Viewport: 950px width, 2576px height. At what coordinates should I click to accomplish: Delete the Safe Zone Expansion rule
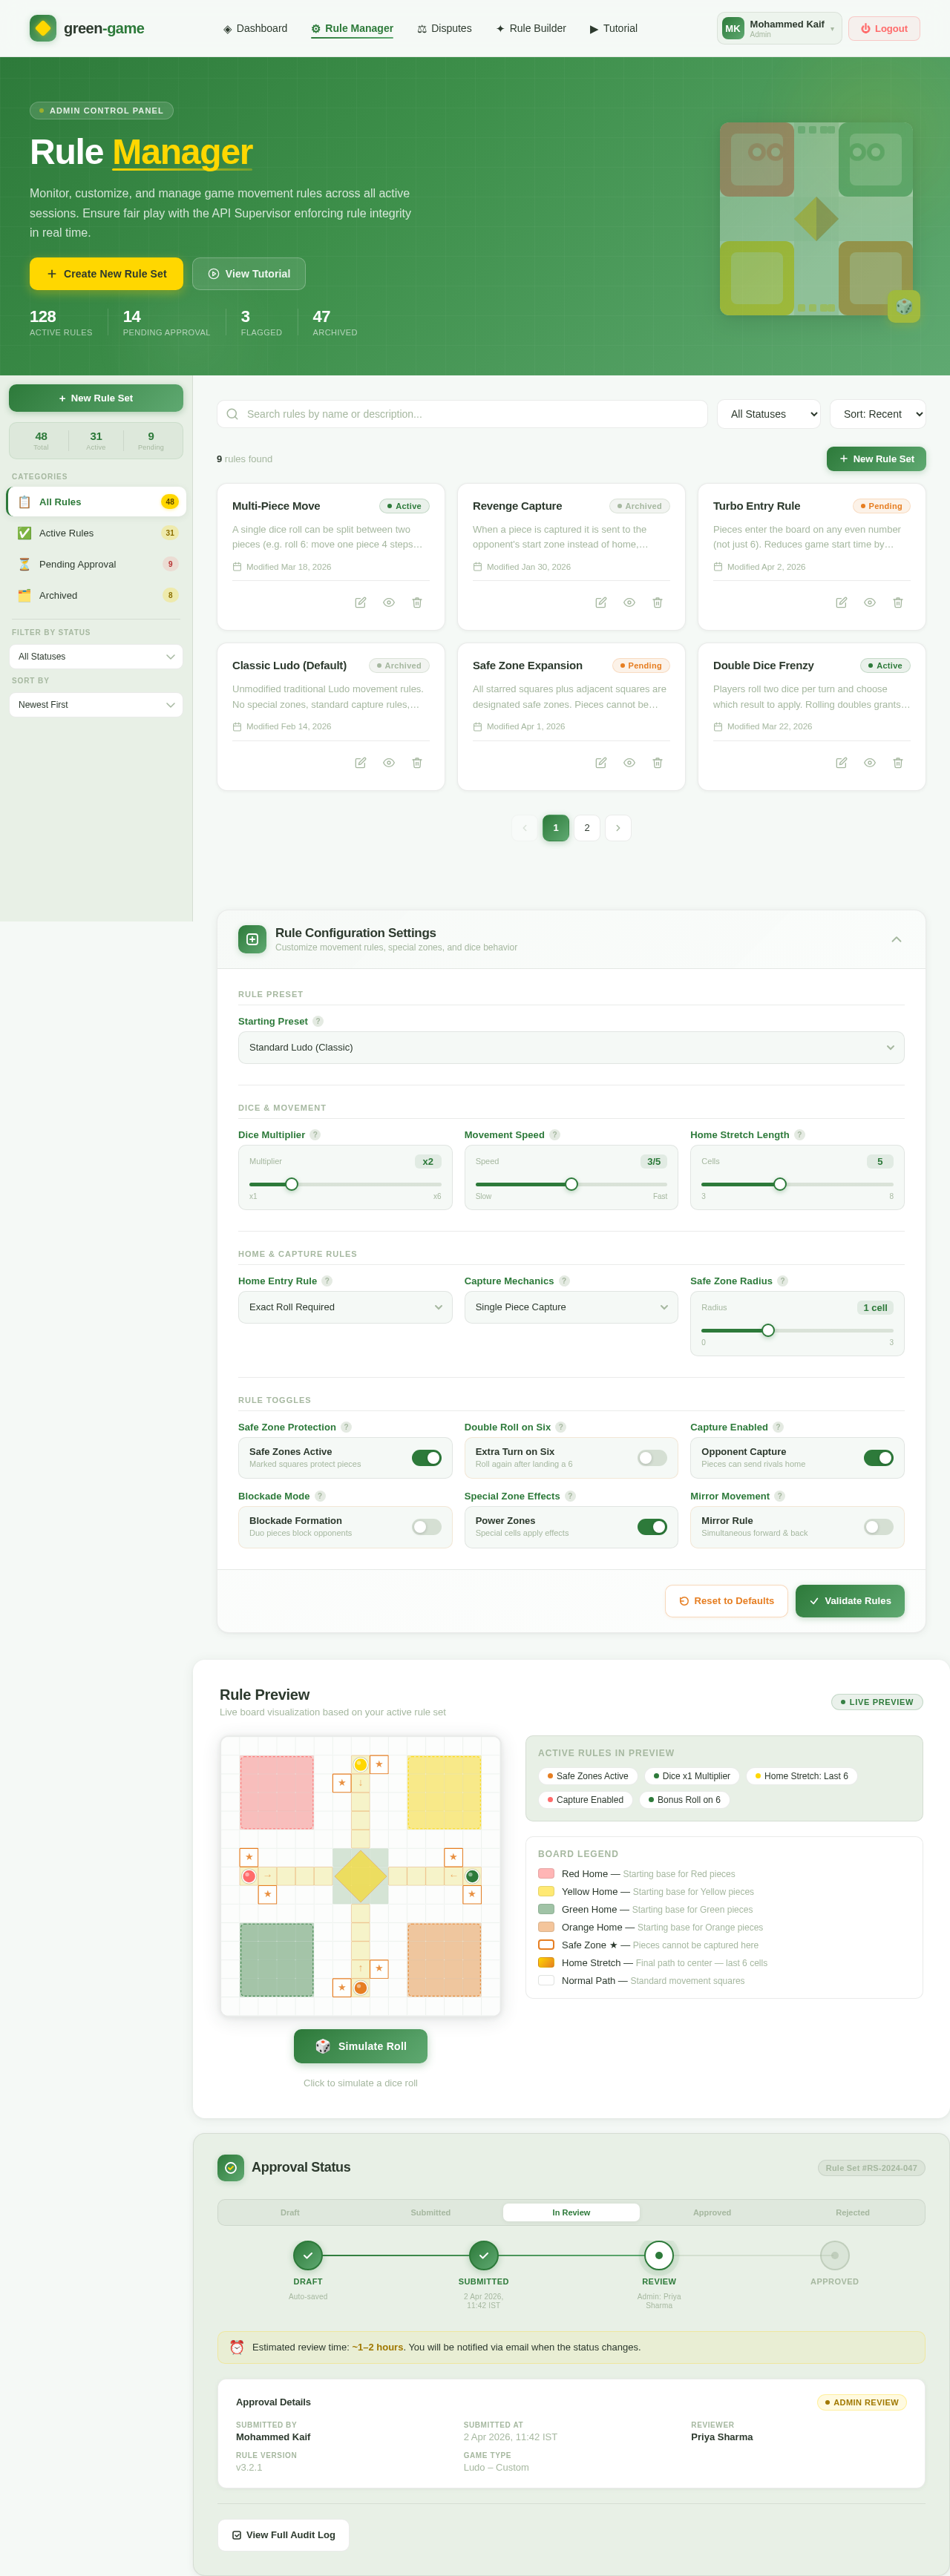[657, 763]
